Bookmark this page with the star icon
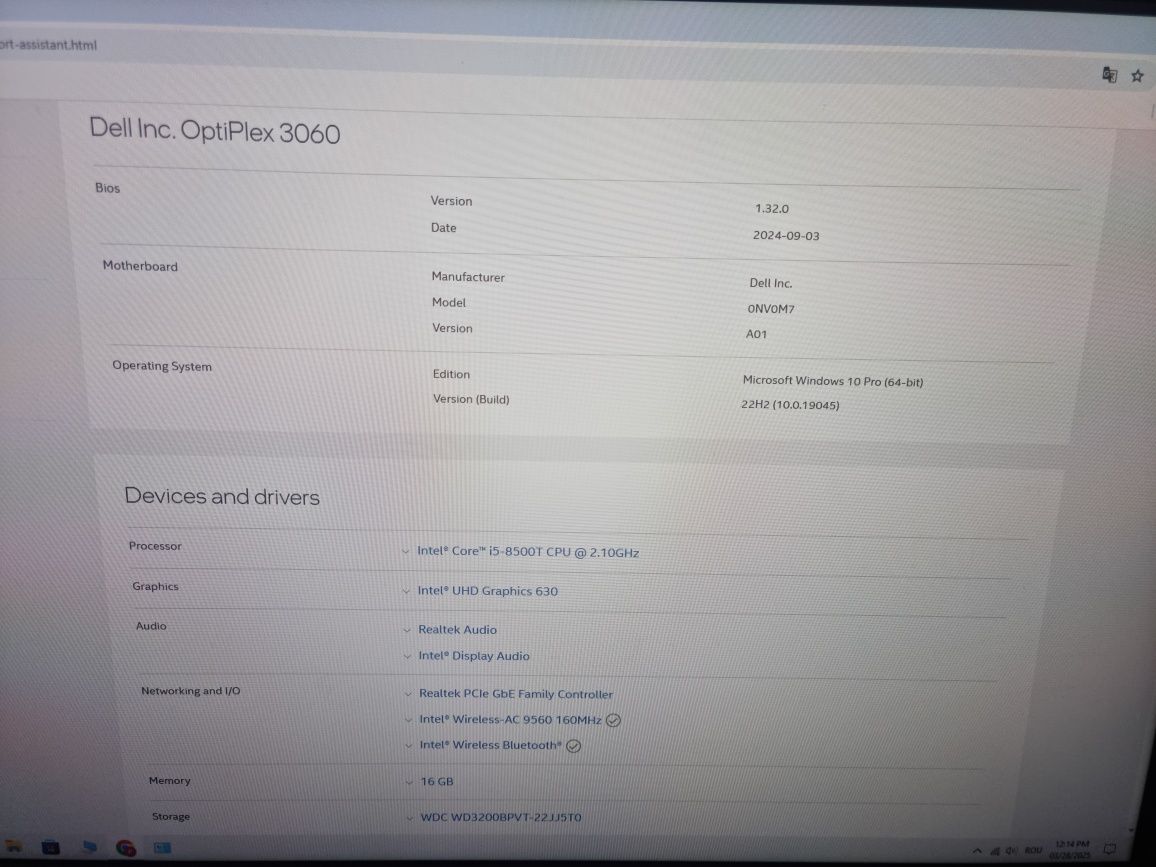The width and height of the screenshot is (1156, 867). (x=1138, y=76)
